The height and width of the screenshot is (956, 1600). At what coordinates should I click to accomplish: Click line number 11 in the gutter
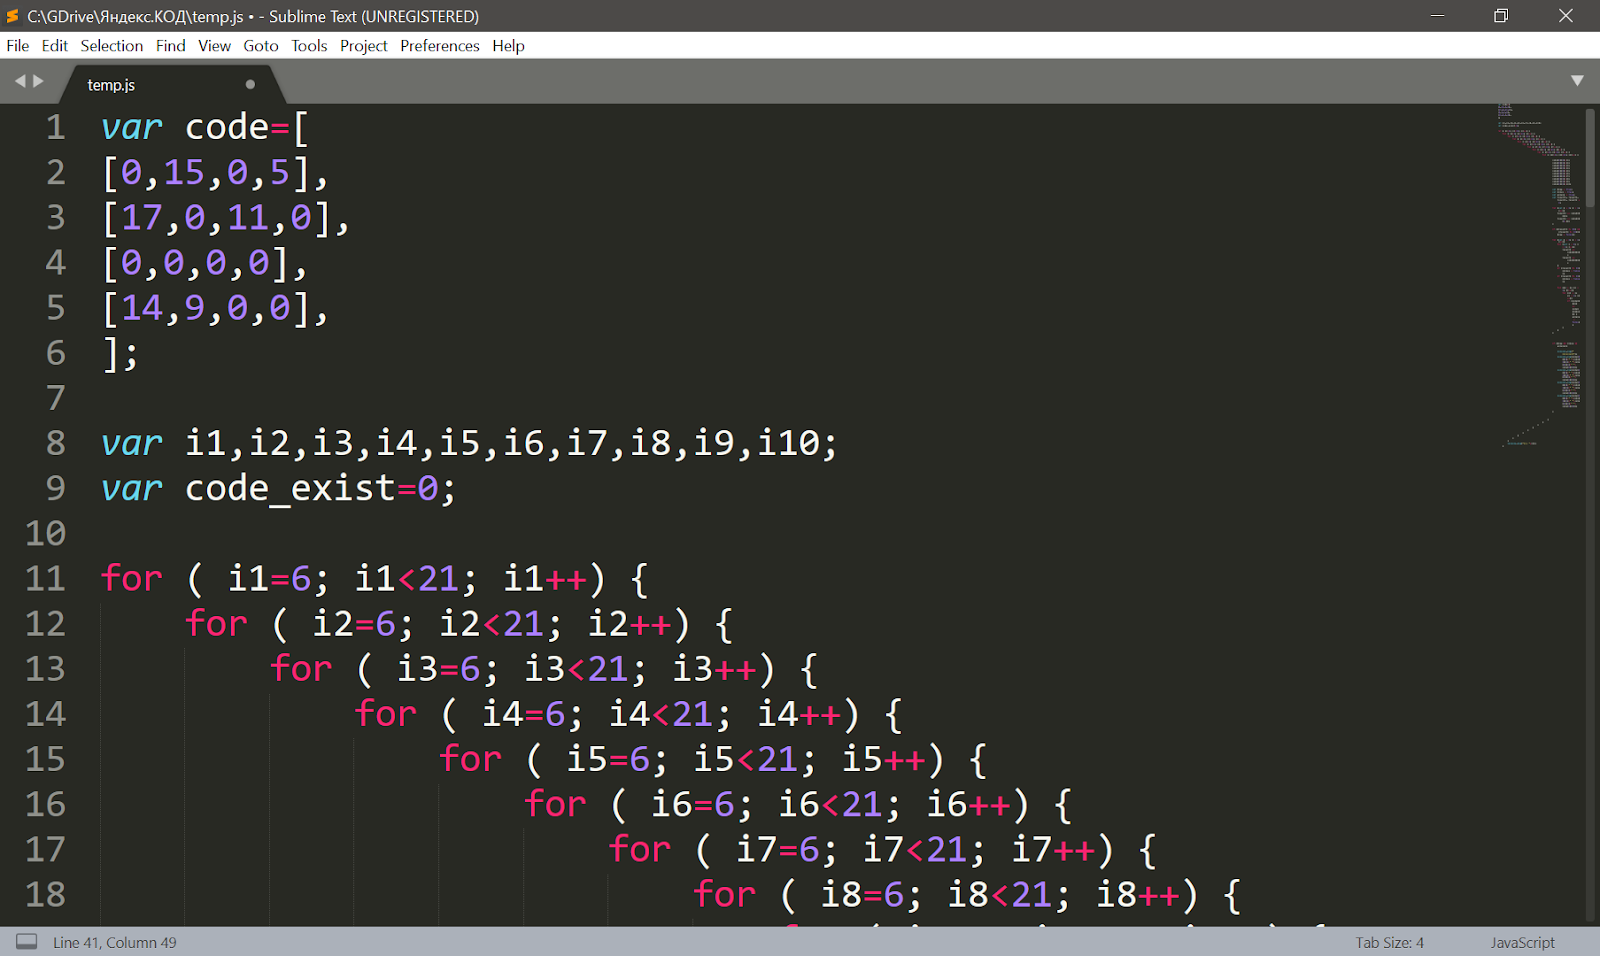tap(45, 579)
